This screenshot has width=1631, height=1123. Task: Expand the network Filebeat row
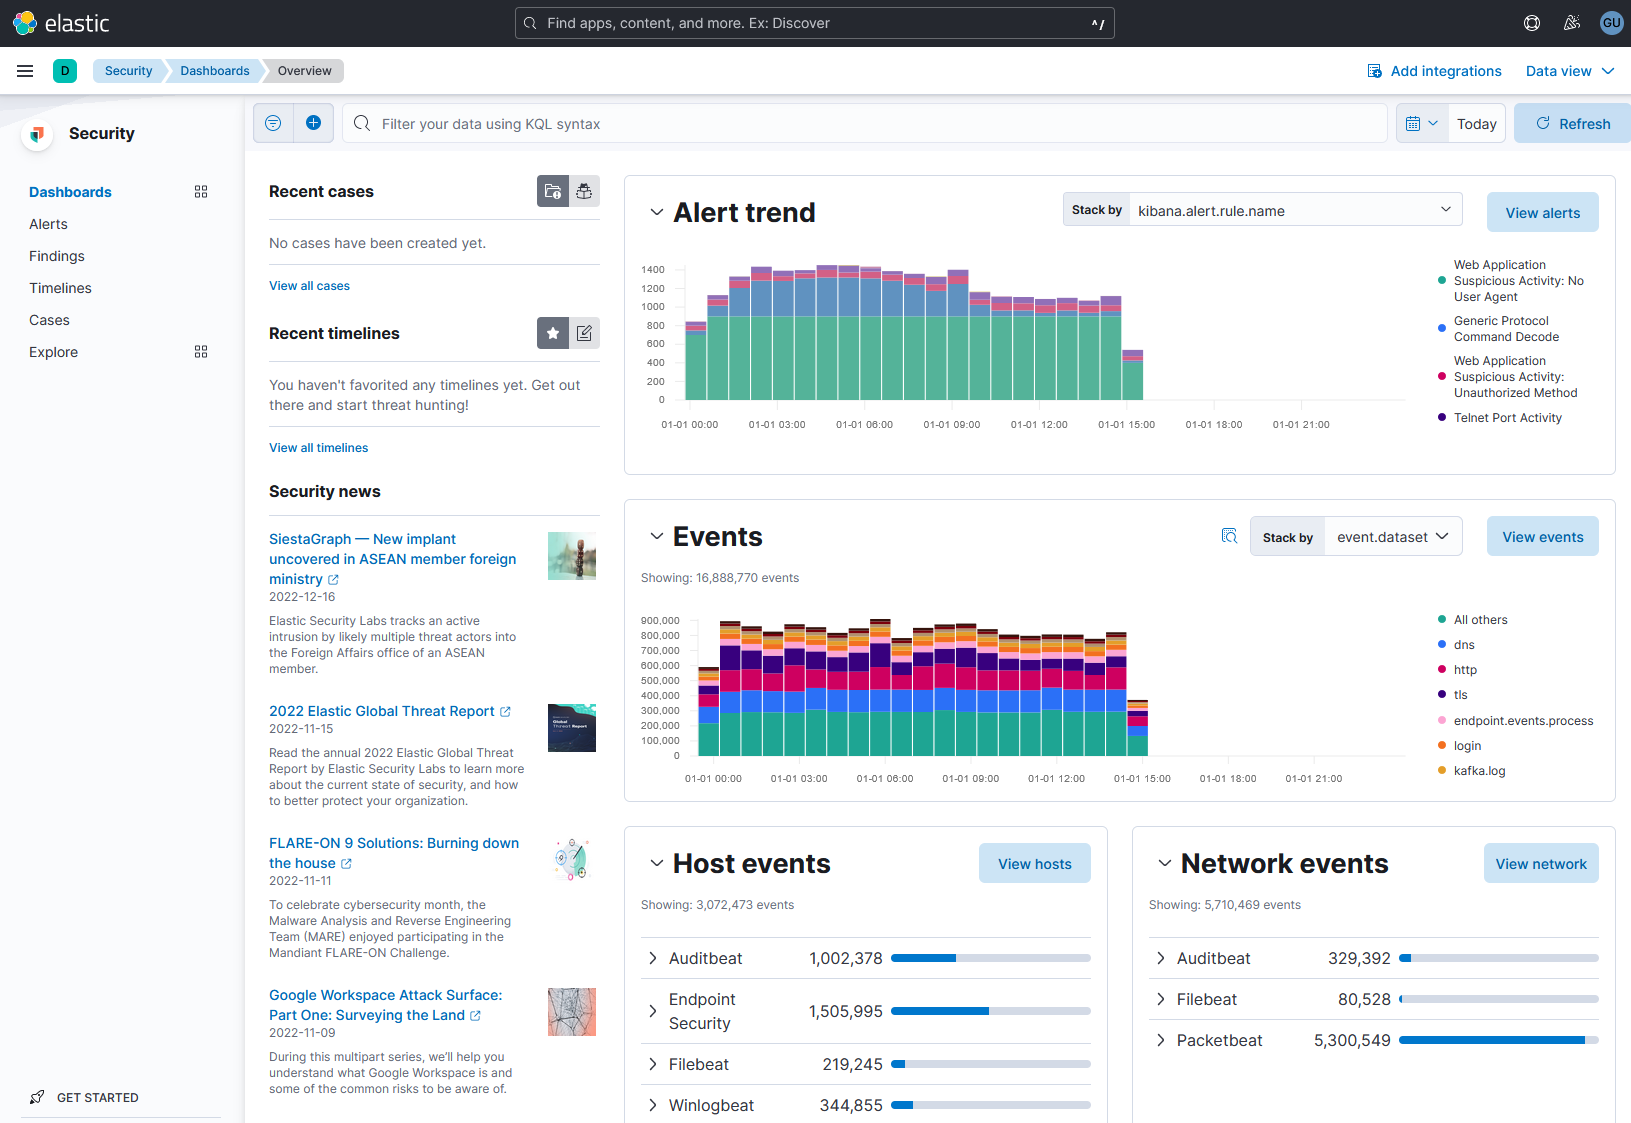[1160, 999]
